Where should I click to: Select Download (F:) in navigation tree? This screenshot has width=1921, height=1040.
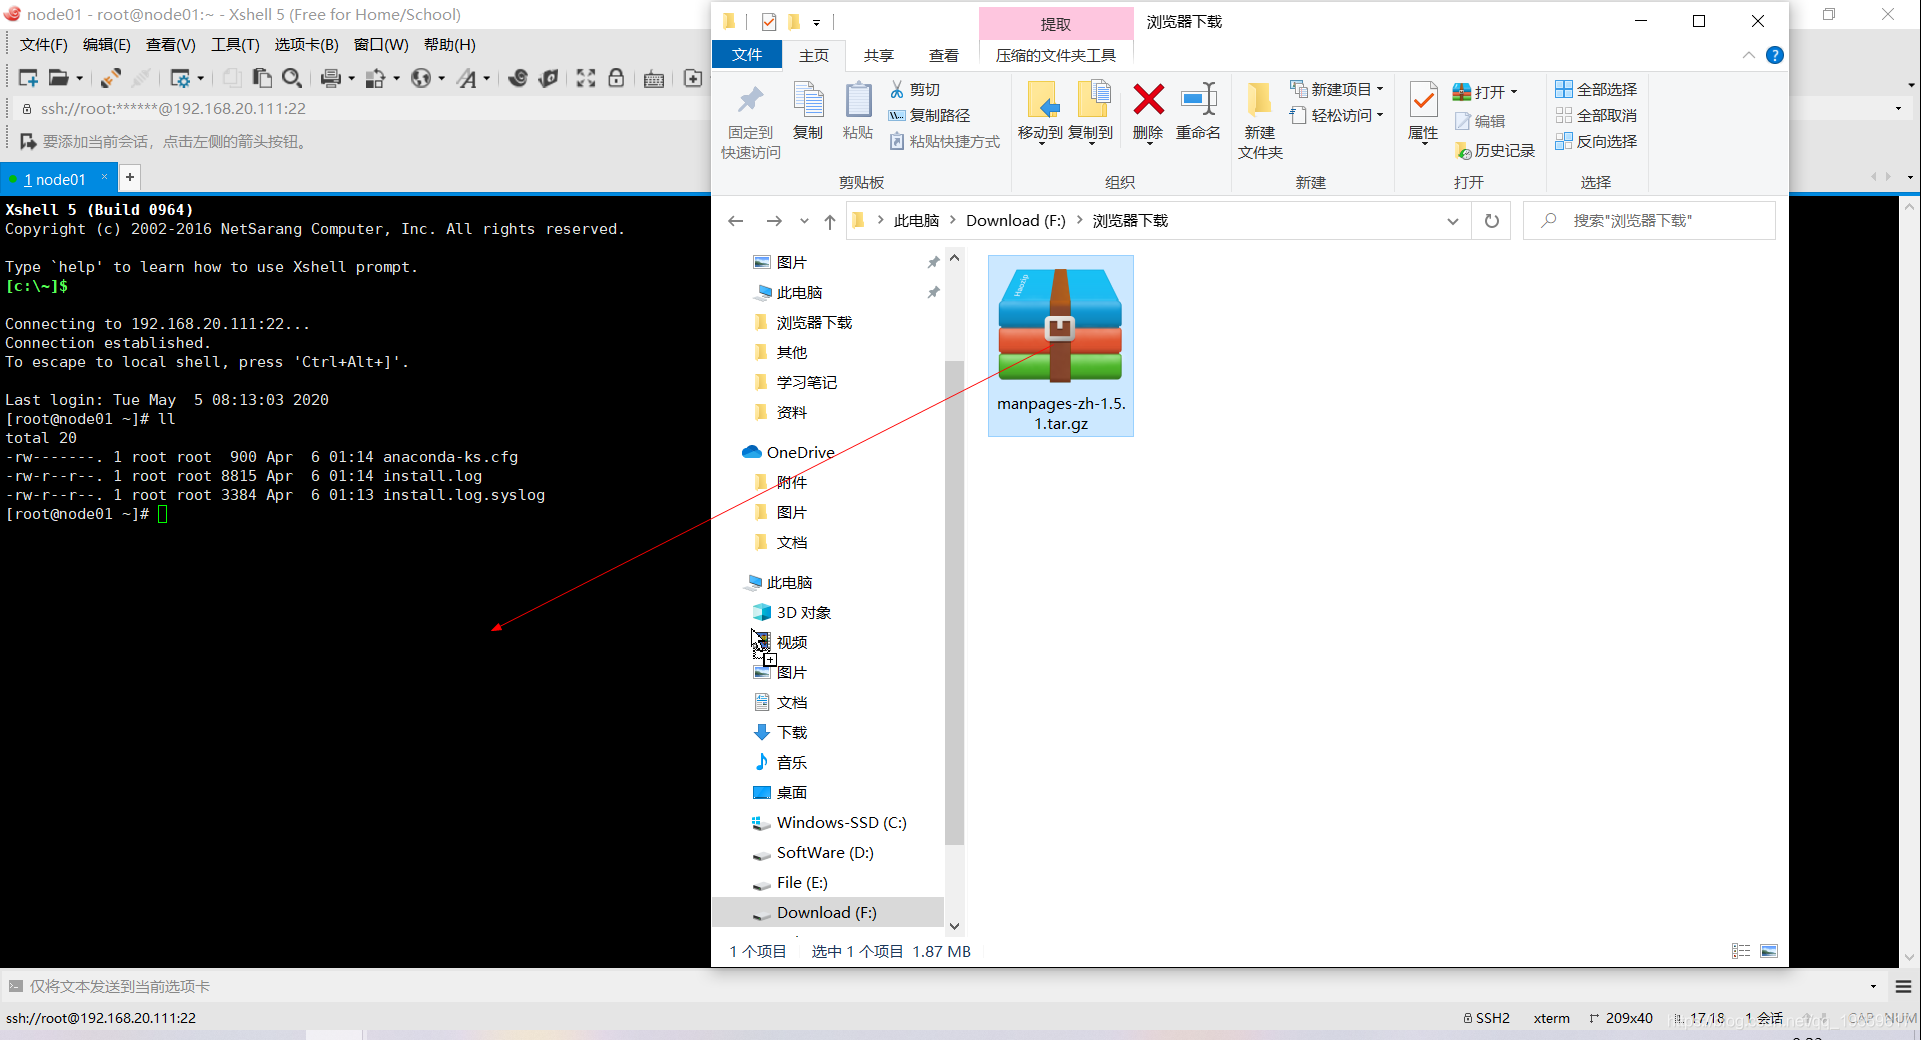click(827, 912)
